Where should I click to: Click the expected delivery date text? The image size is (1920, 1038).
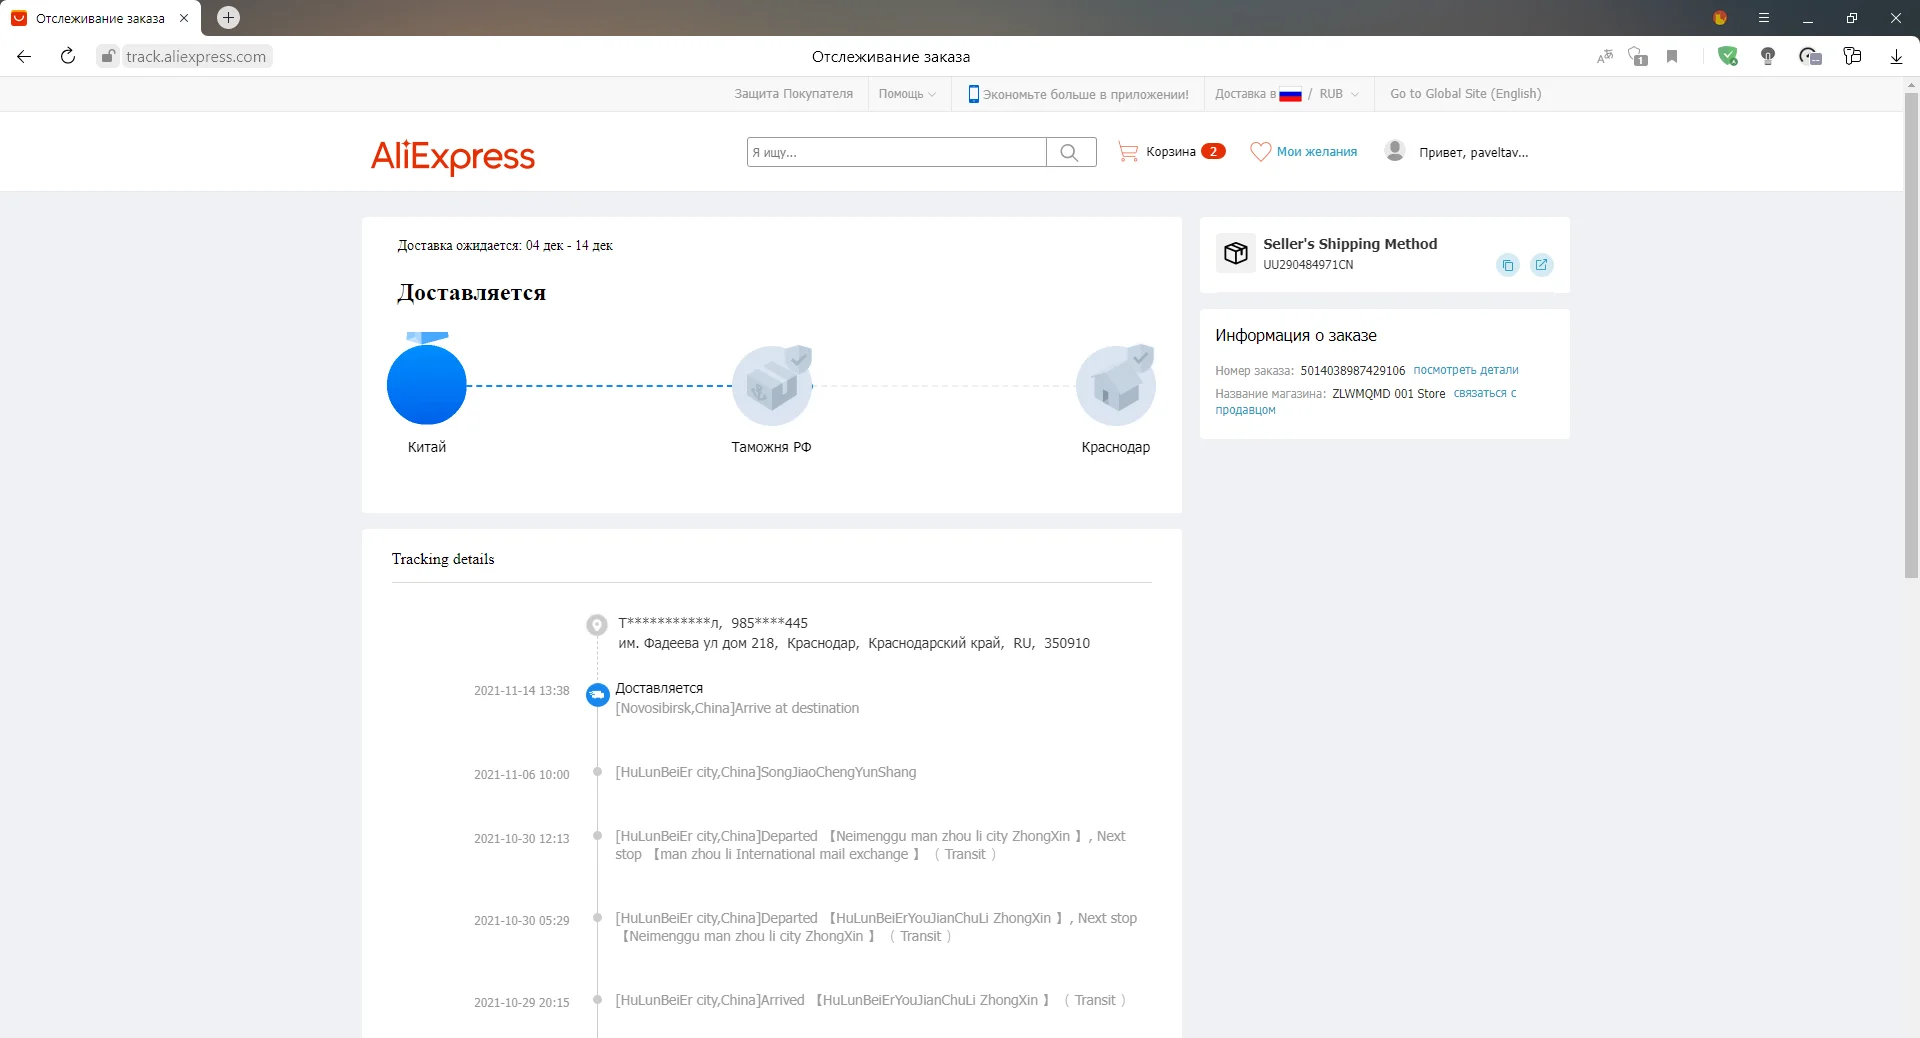[x=505, y=245]
